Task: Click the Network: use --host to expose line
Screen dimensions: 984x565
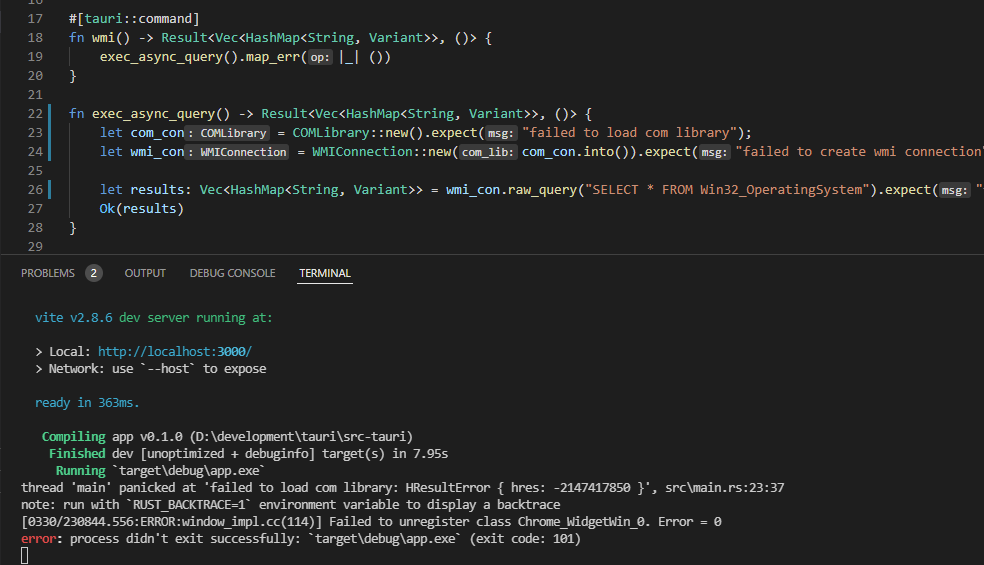Action: click(x=151, y=369)
